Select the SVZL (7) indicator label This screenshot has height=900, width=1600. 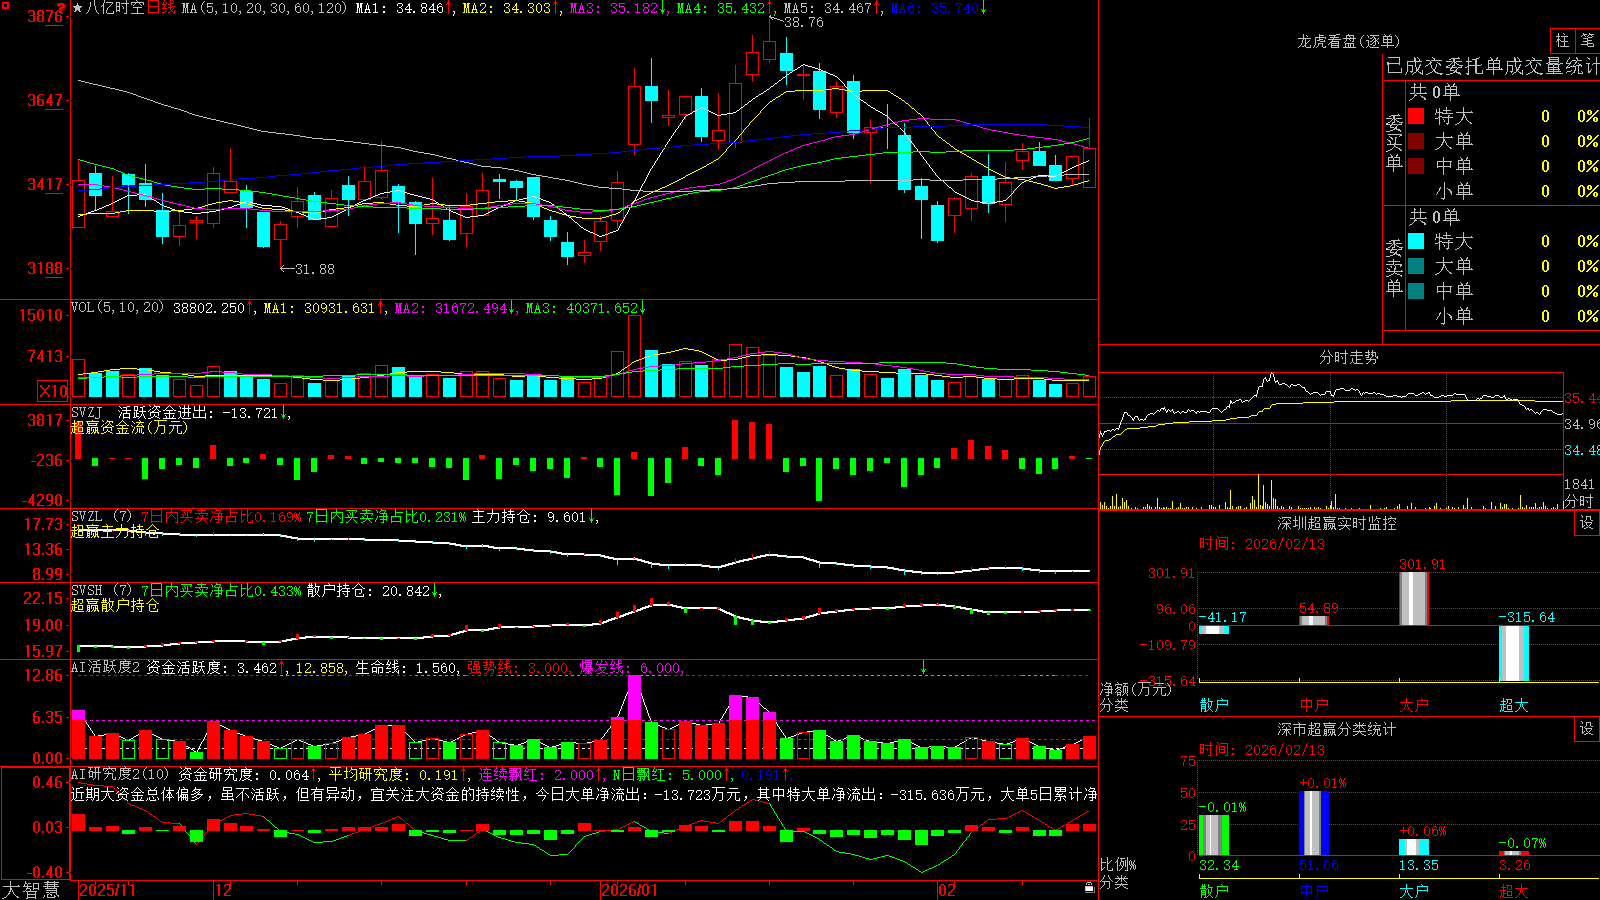(101, 517)
